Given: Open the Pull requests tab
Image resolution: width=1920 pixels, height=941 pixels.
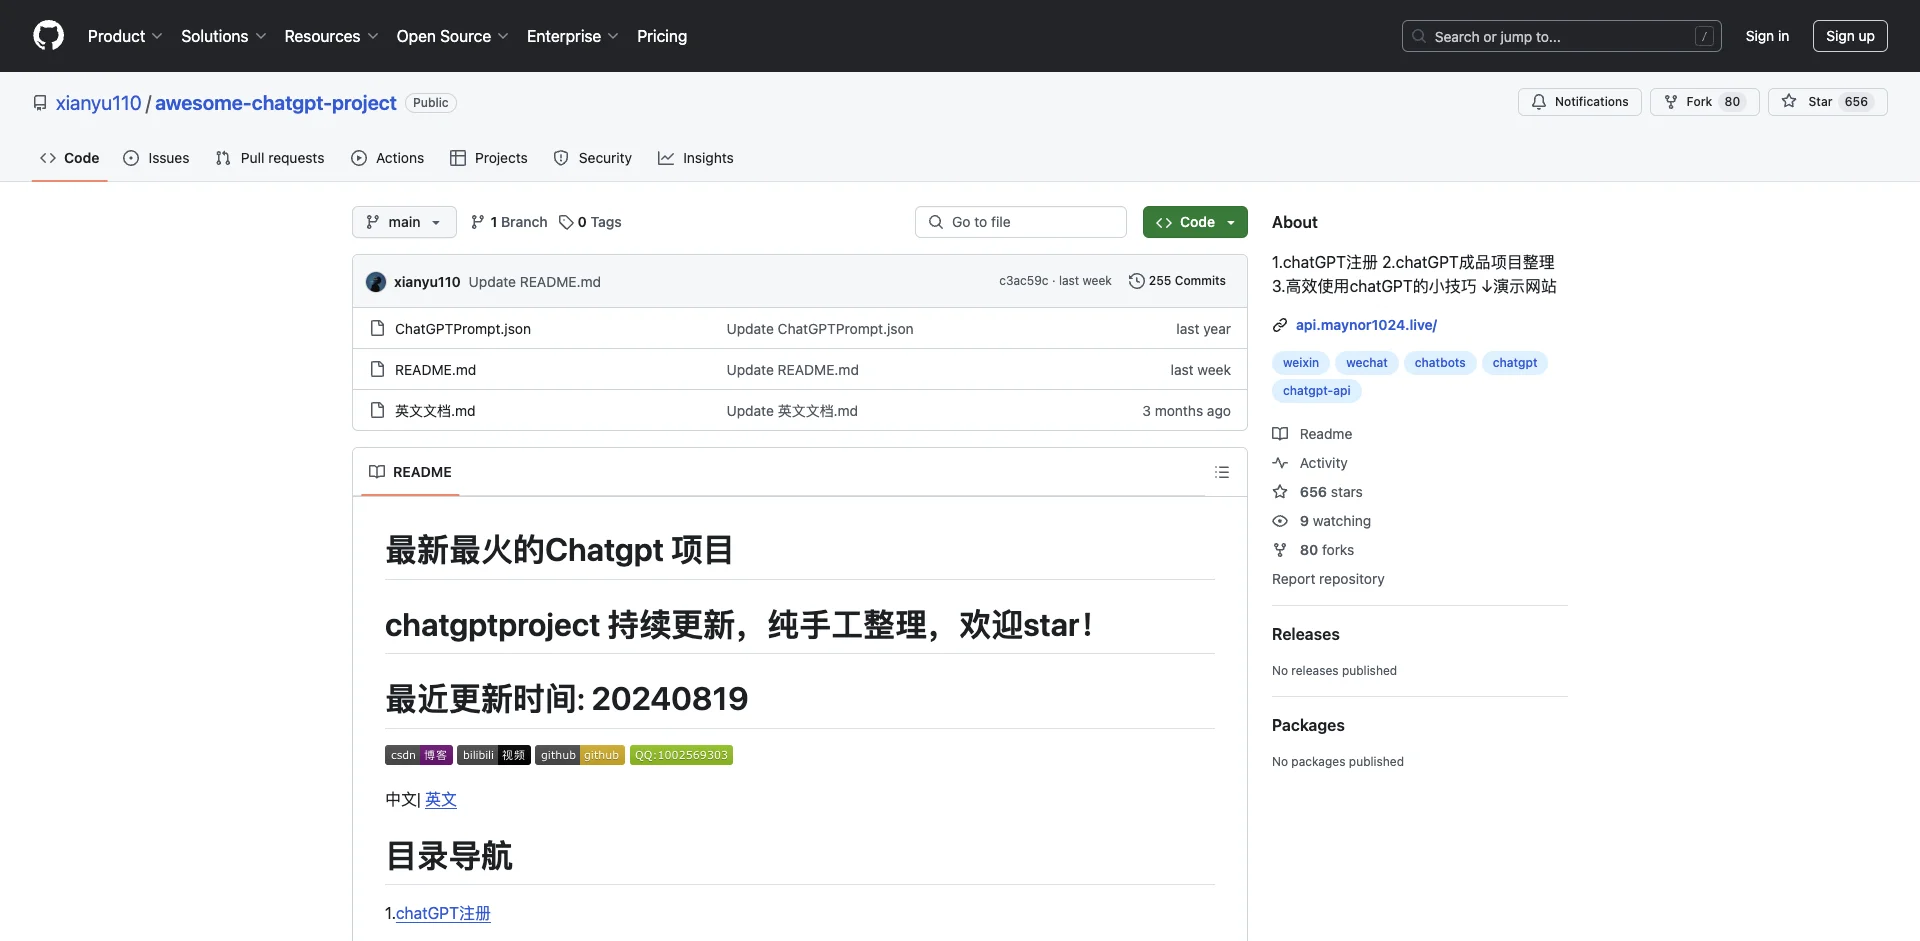Looking at the screenshot, I should 270,158.
